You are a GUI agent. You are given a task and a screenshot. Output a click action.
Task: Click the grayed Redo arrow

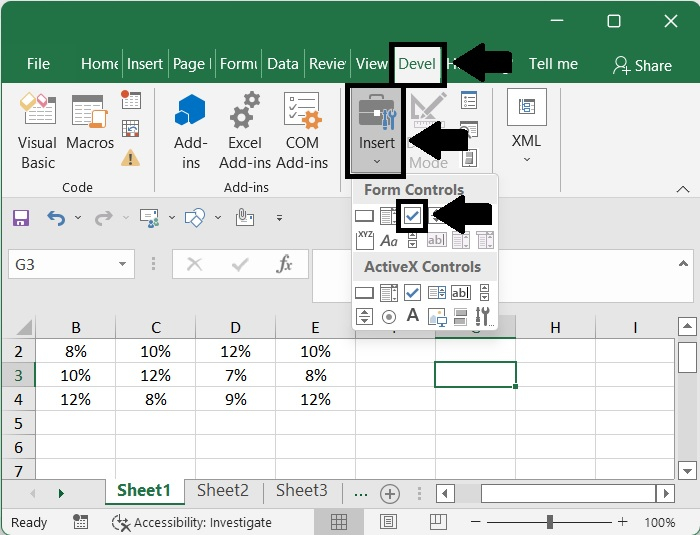click(x=104, y=218)
